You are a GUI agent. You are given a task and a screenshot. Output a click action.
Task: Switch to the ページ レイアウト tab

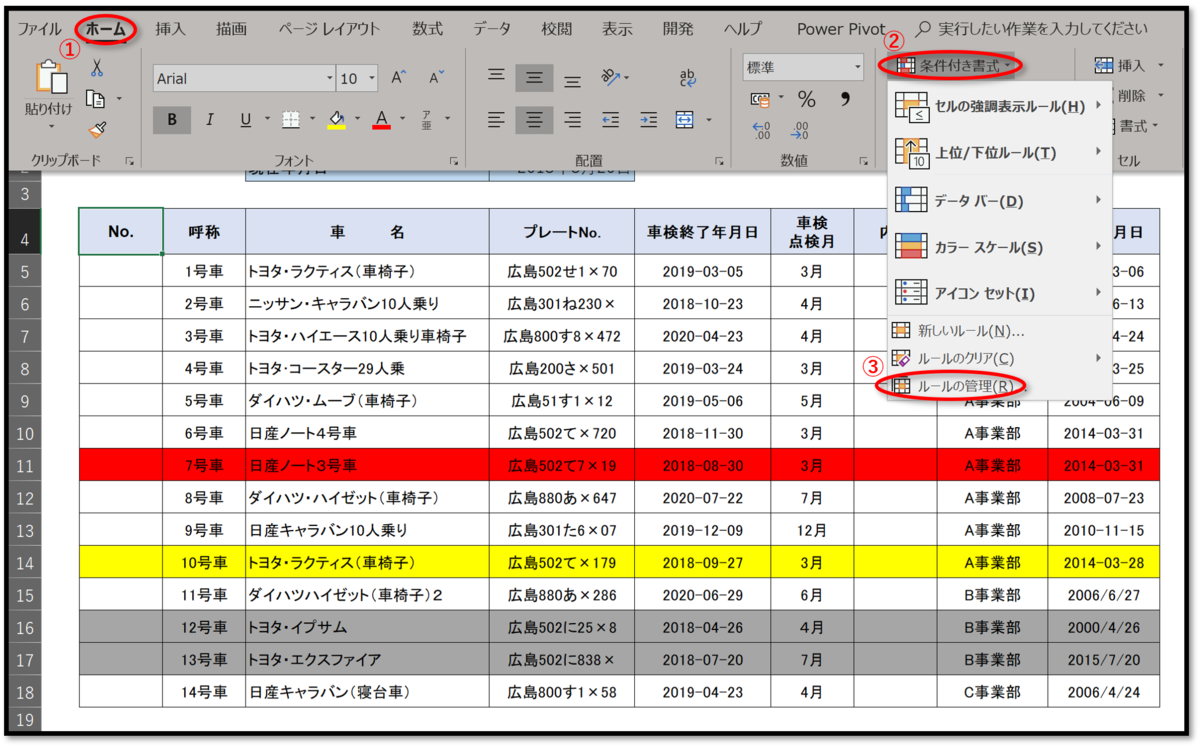(x=329, y=29)
